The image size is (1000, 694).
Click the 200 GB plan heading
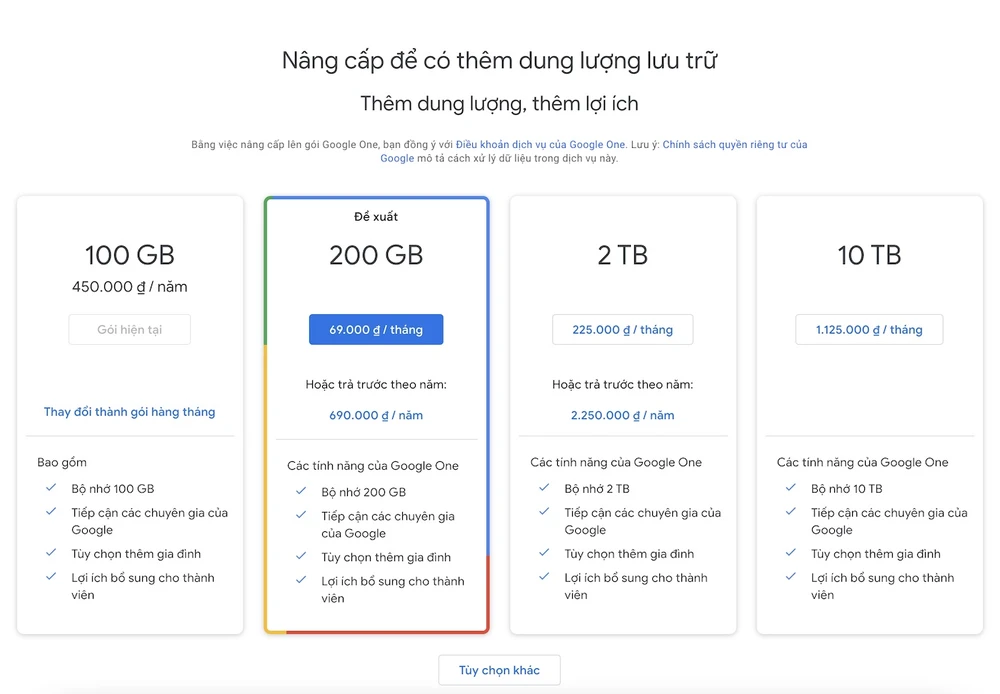pos(376,256)
